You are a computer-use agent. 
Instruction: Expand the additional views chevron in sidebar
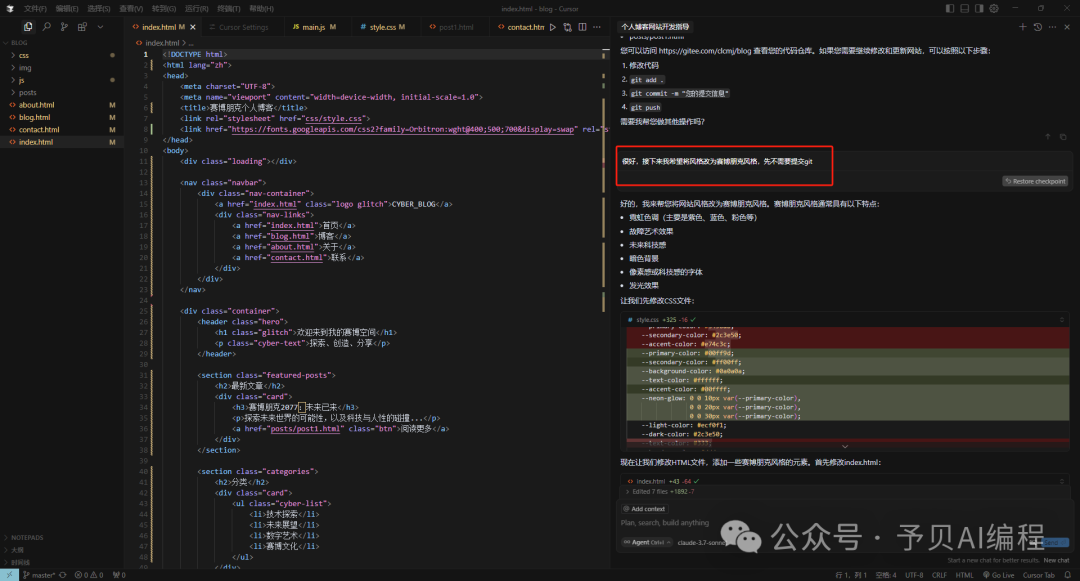coord(100,27)
